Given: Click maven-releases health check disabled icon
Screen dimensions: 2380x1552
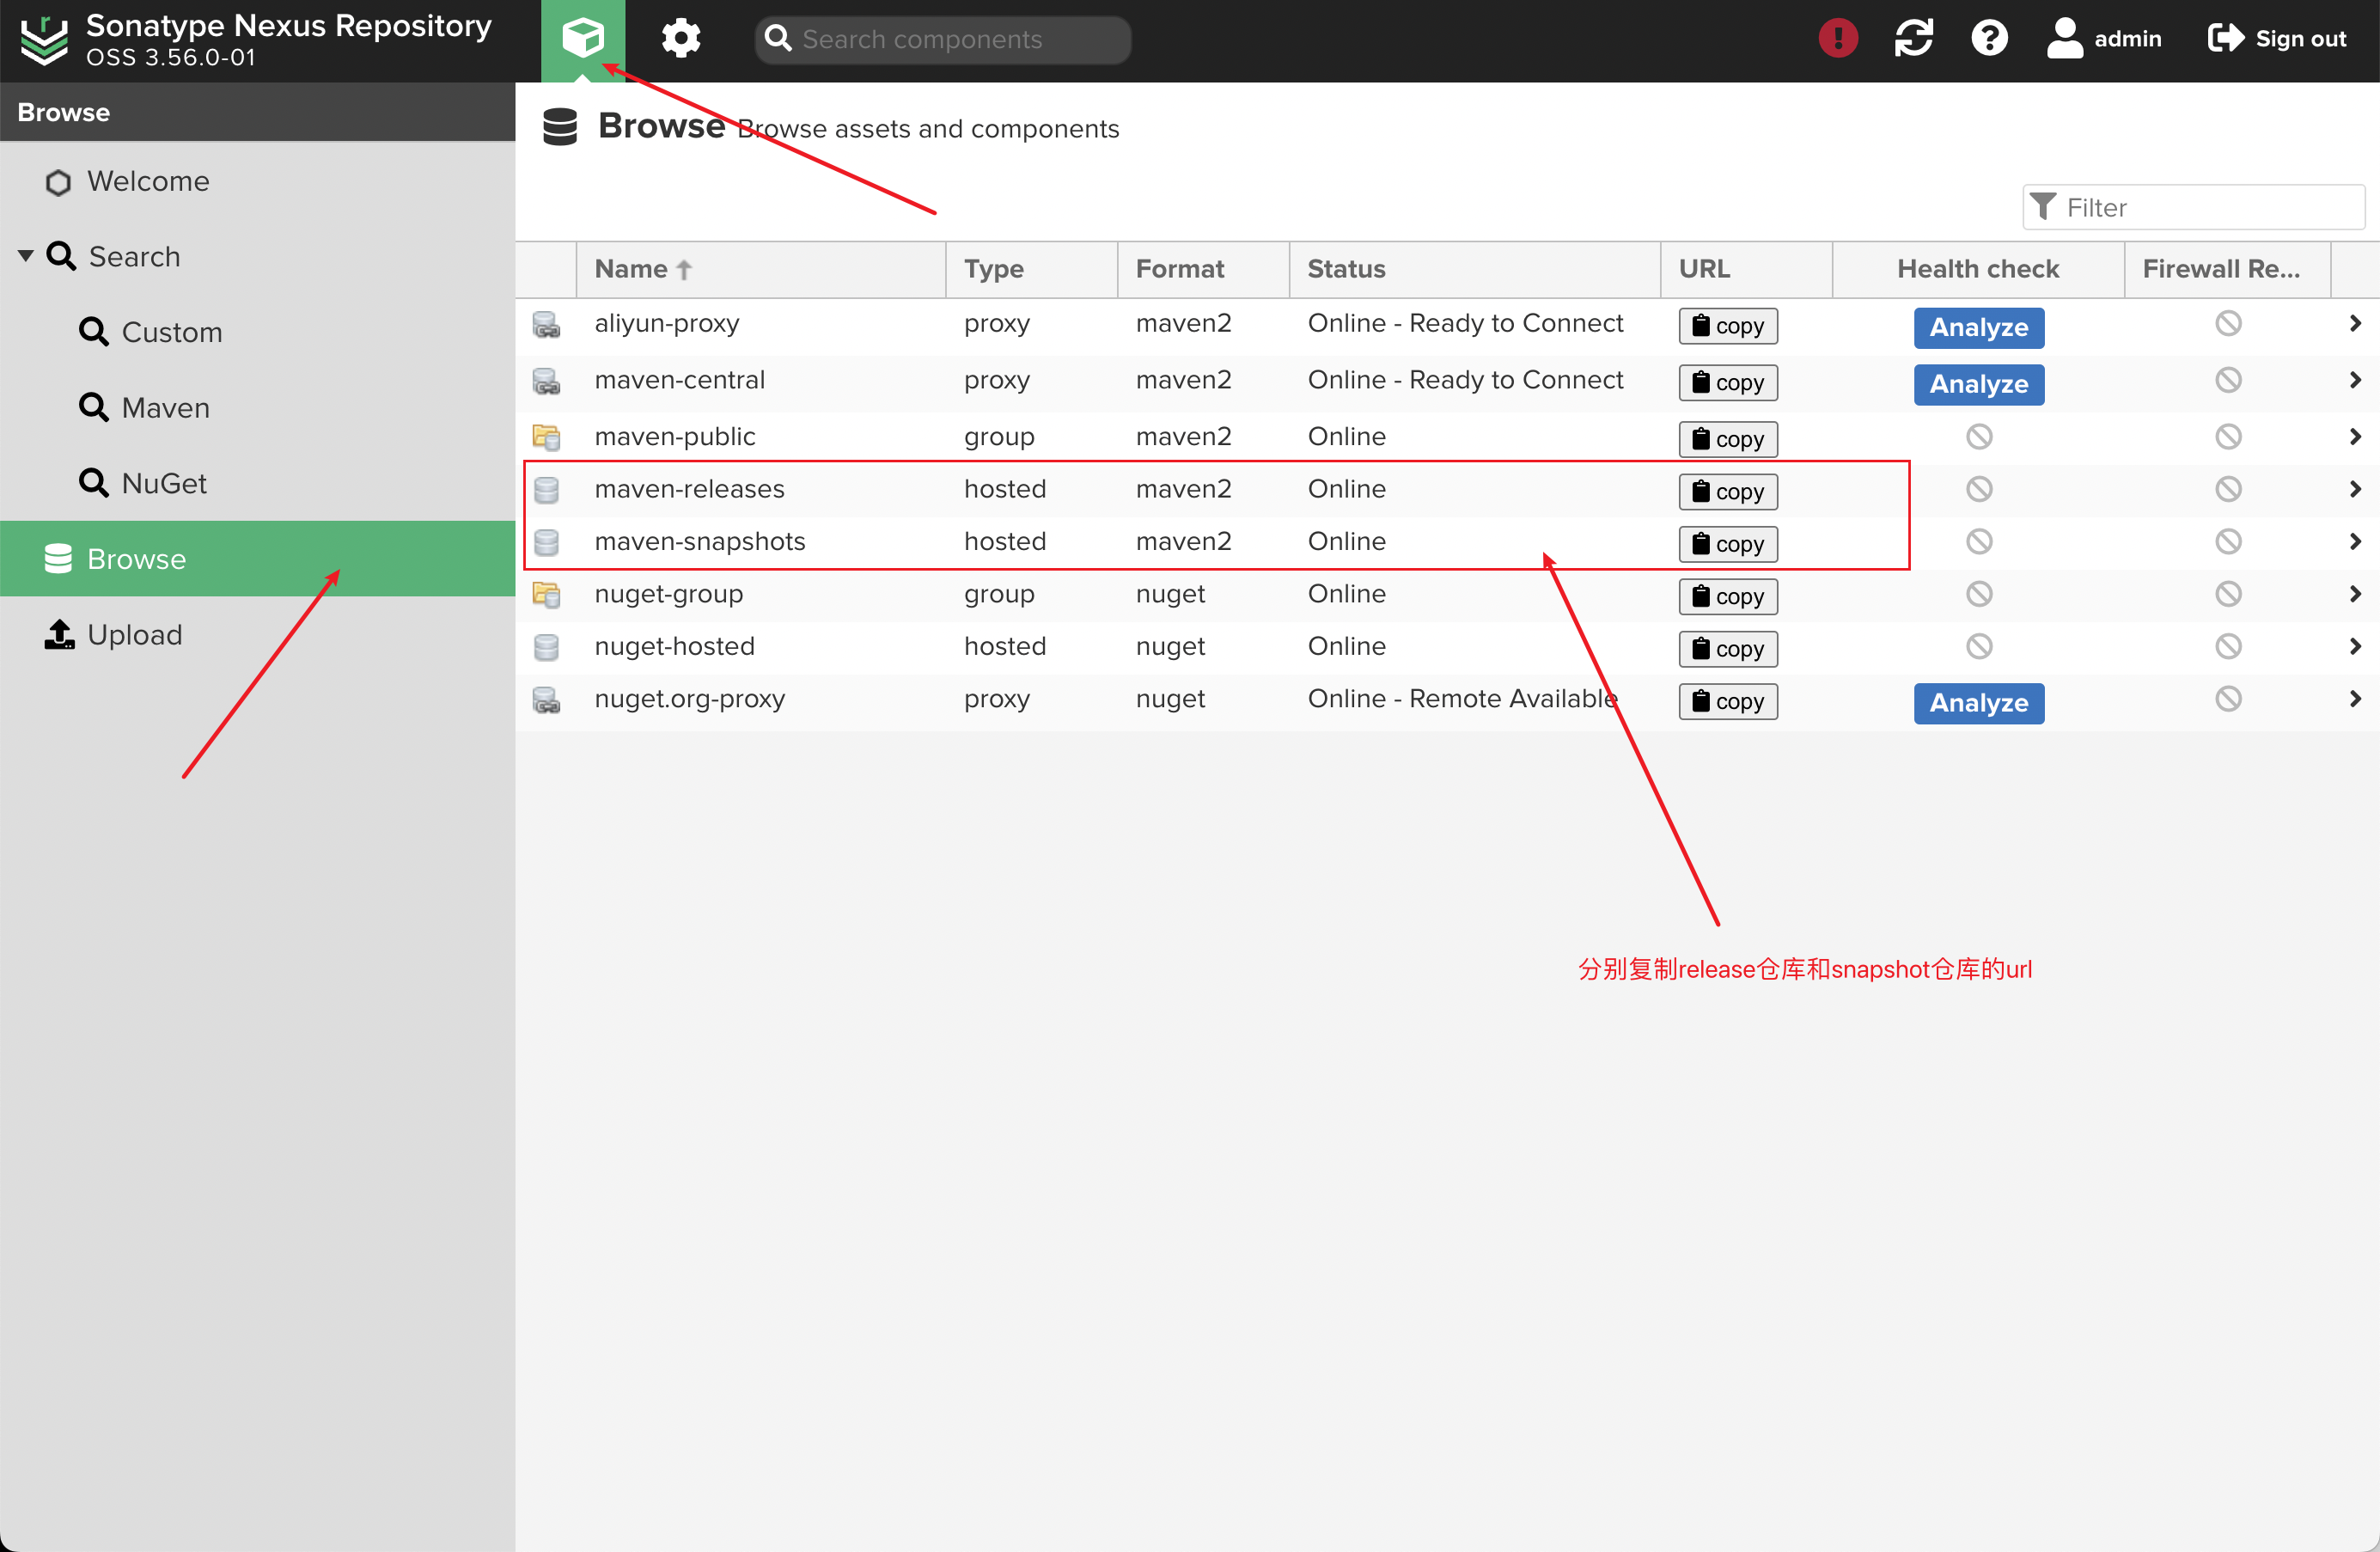Looking at the screenshot, I should click(1979, 489).
